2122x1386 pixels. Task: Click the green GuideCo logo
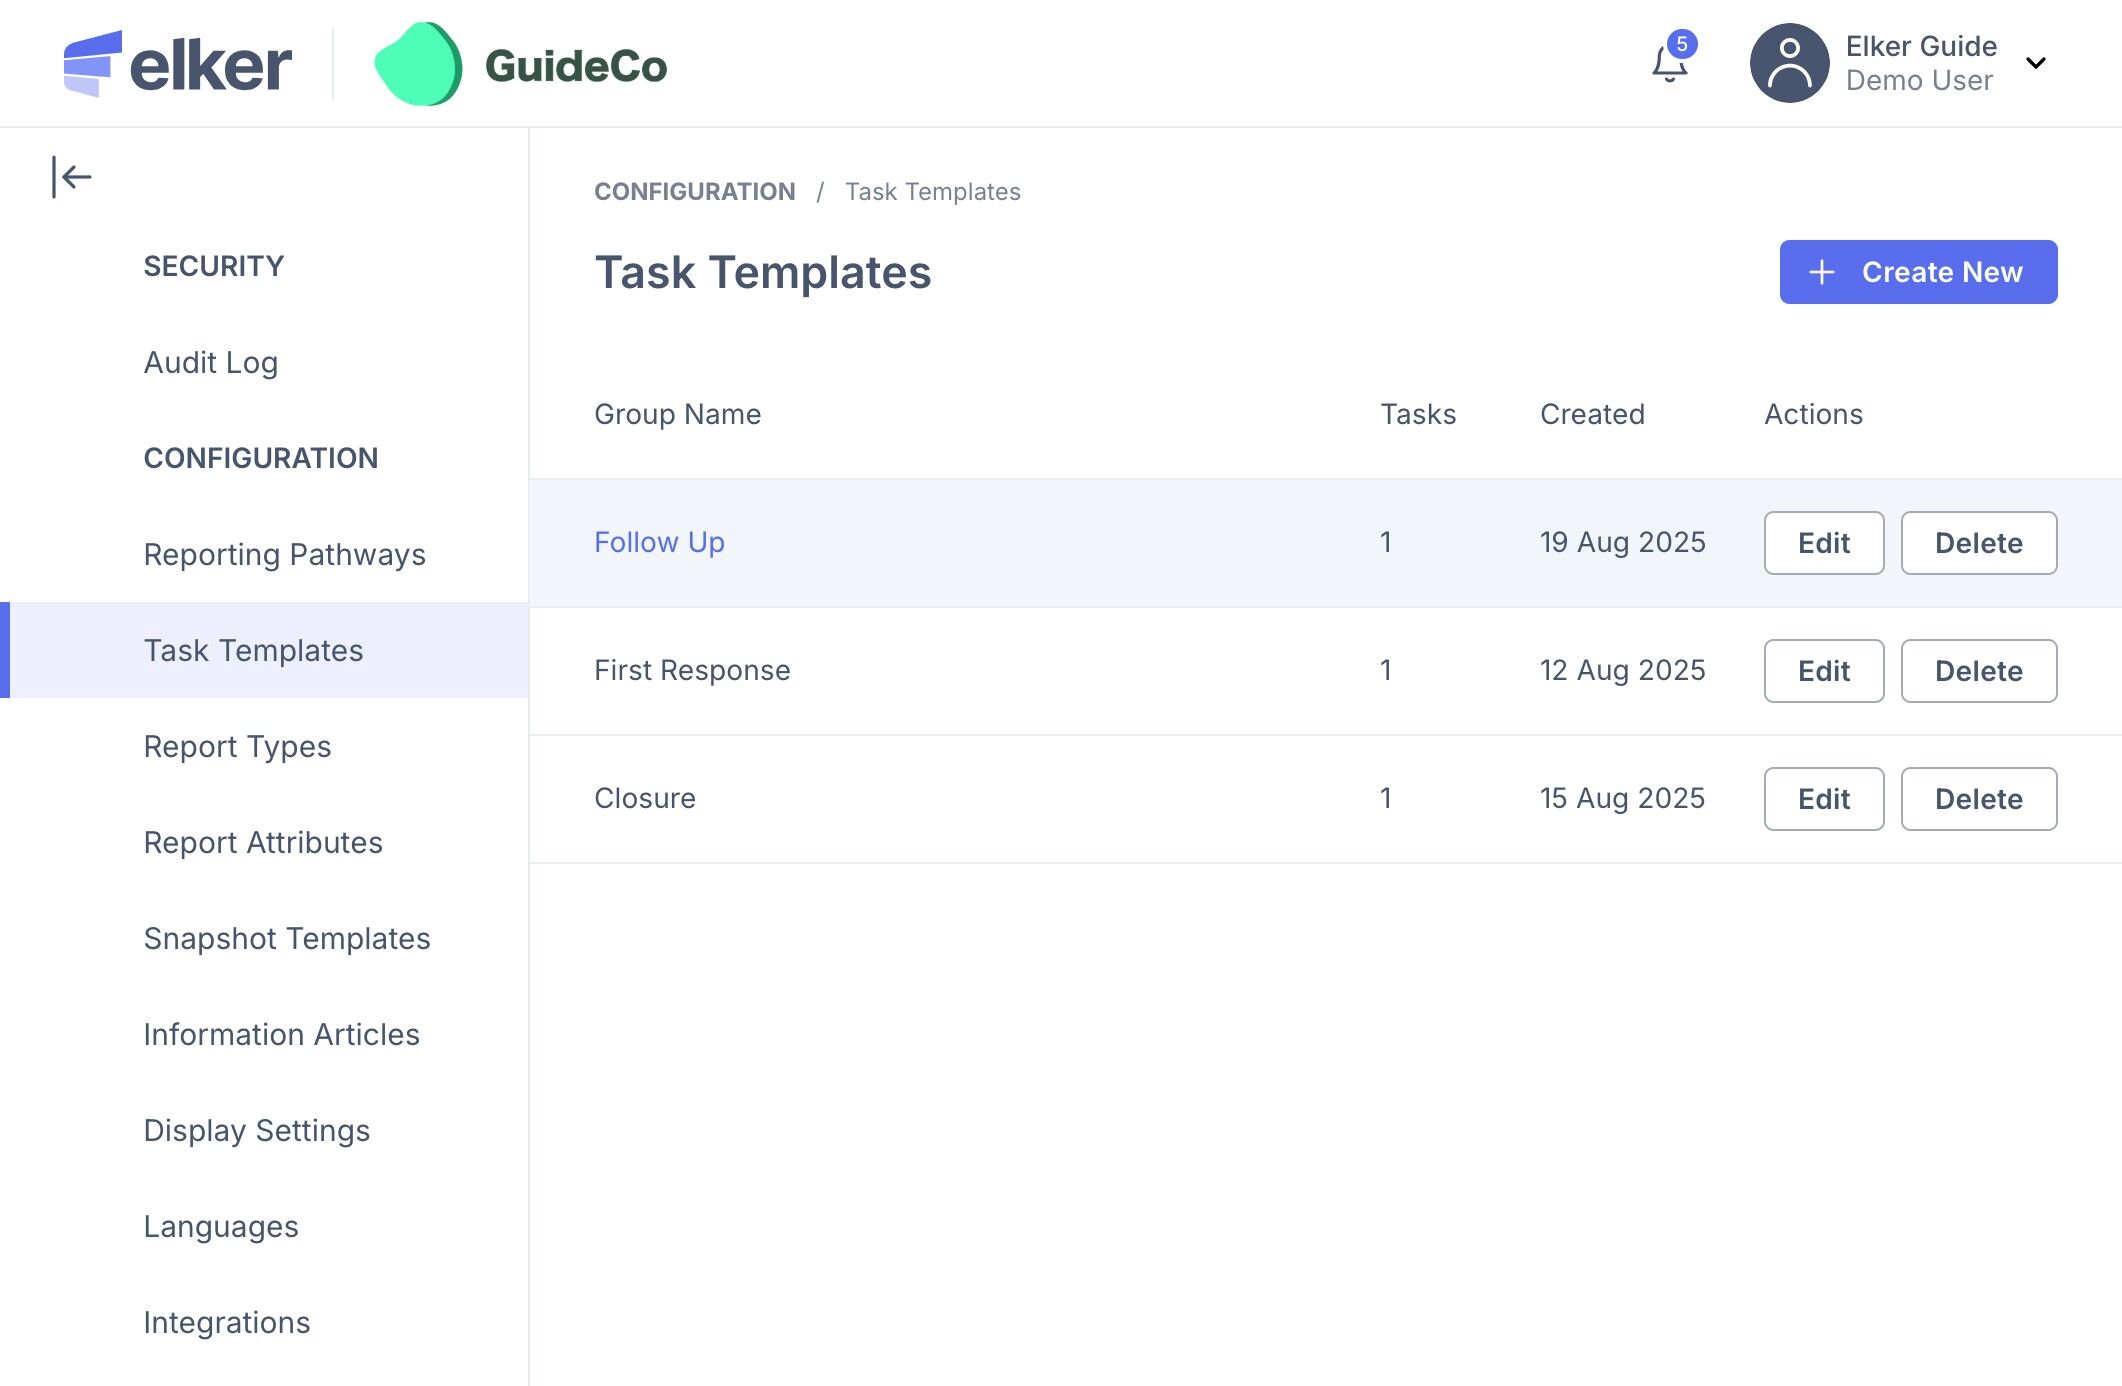pyautogui.click(x=419, y=65)
